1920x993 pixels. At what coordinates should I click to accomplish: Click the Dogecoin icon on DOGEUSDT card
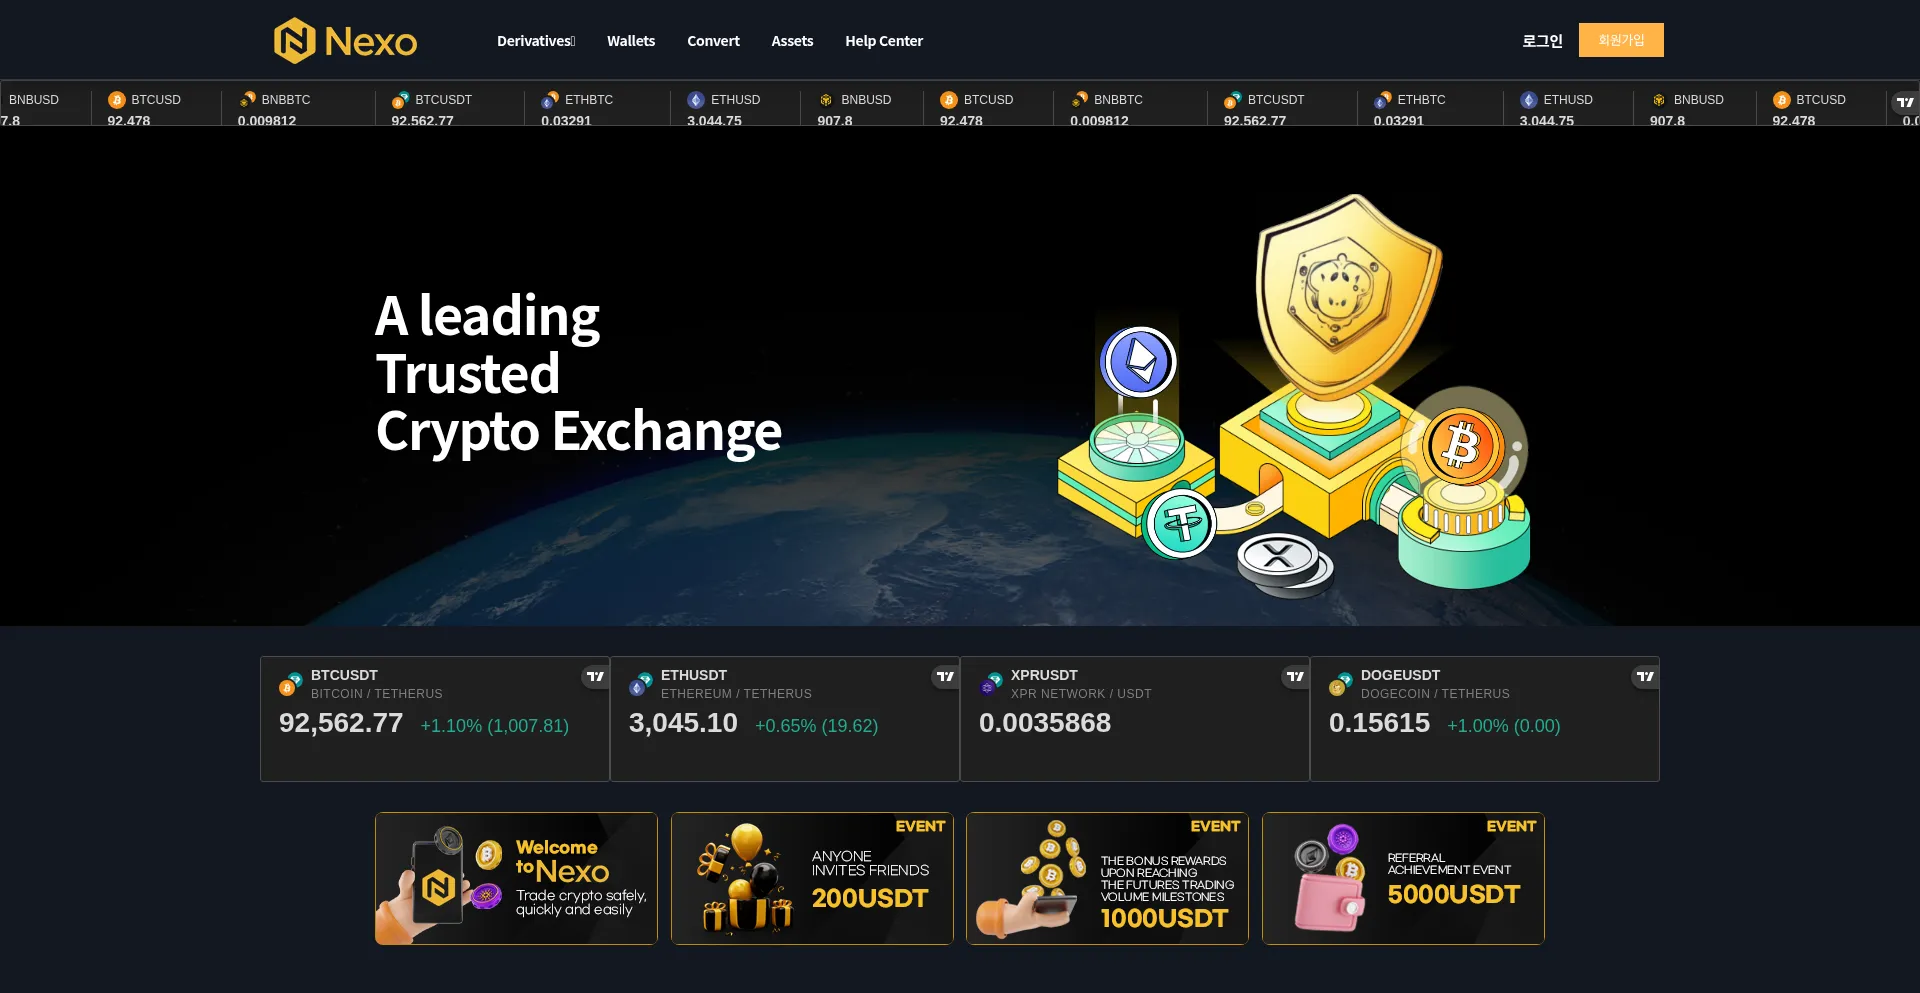[1337, 688]
